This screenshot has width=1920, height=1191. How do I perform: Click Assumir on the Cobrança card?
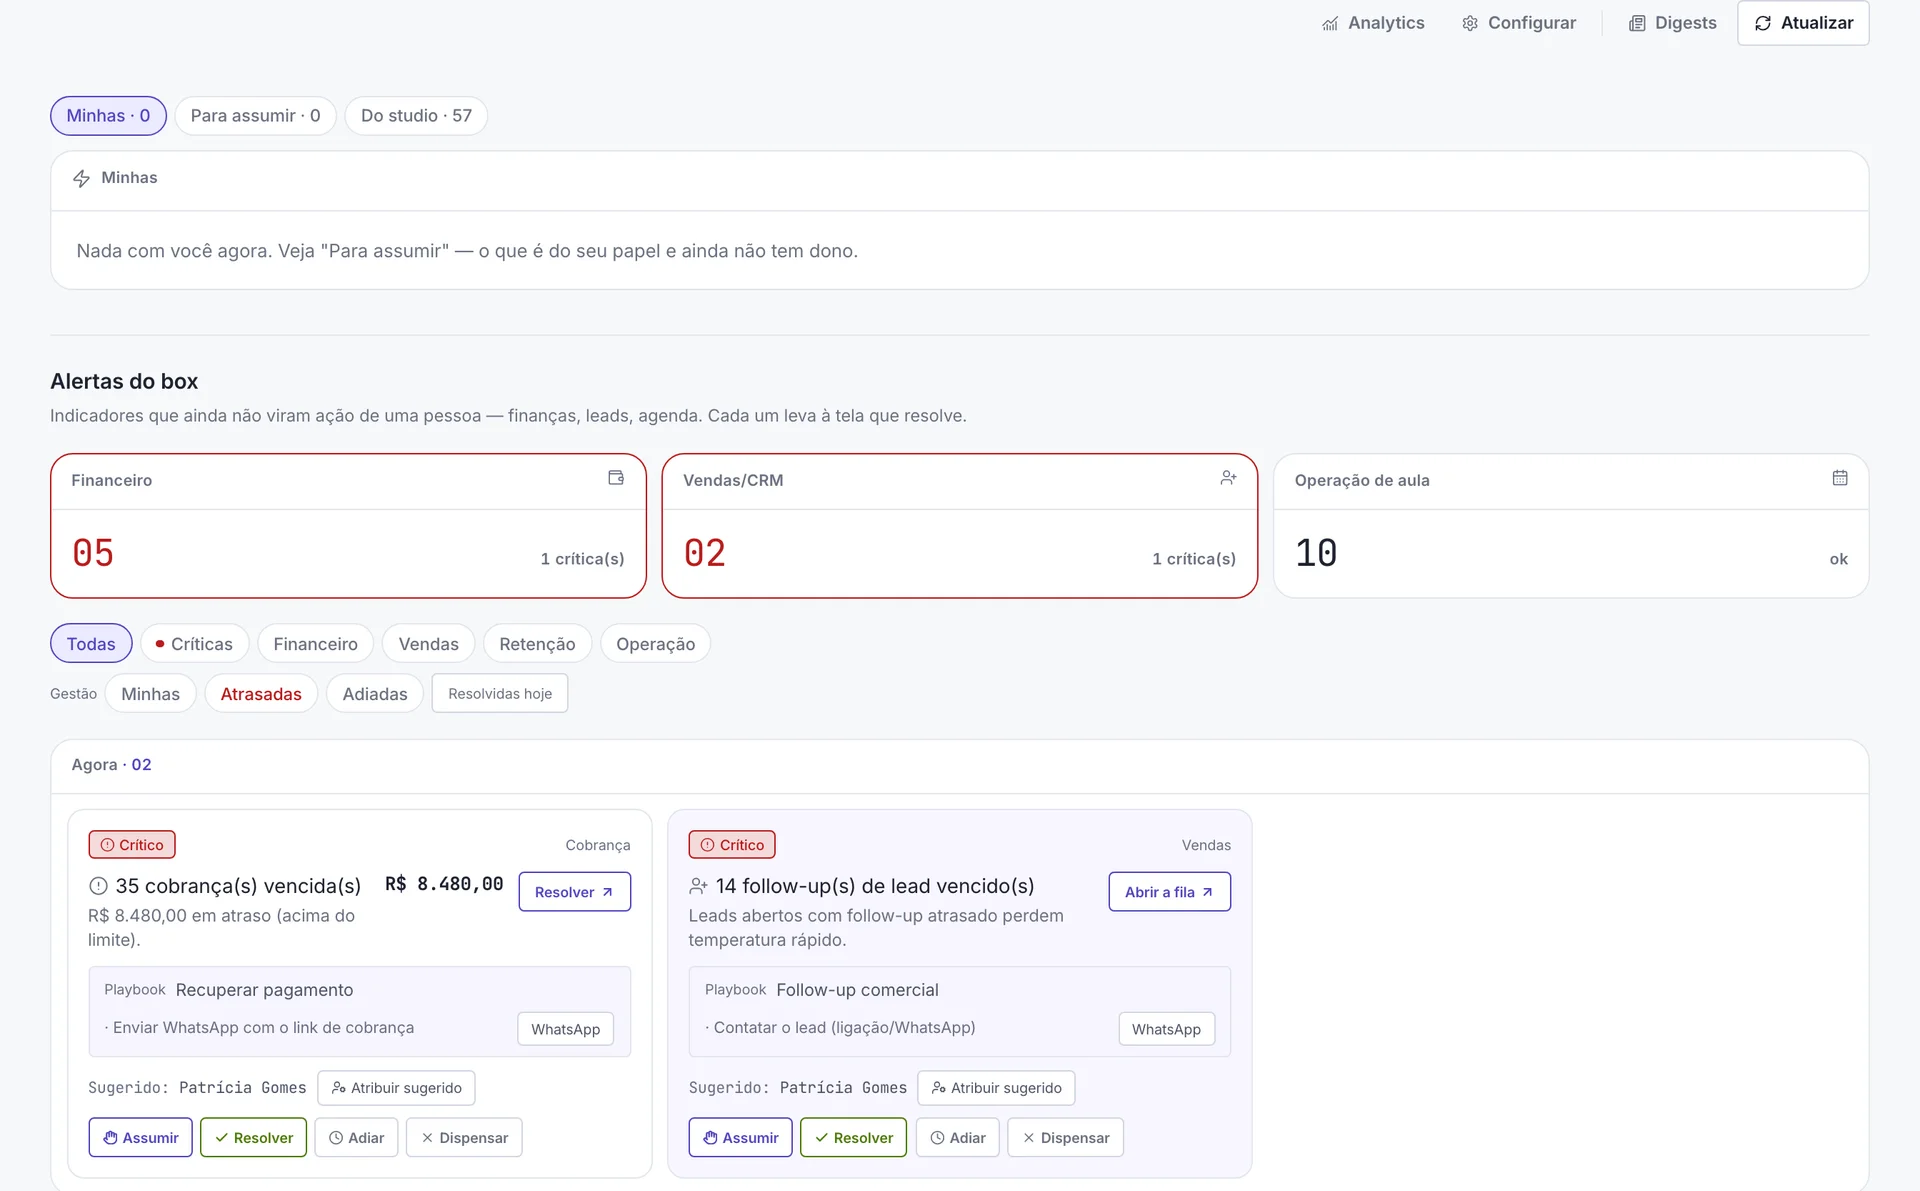coord(141,1138)
